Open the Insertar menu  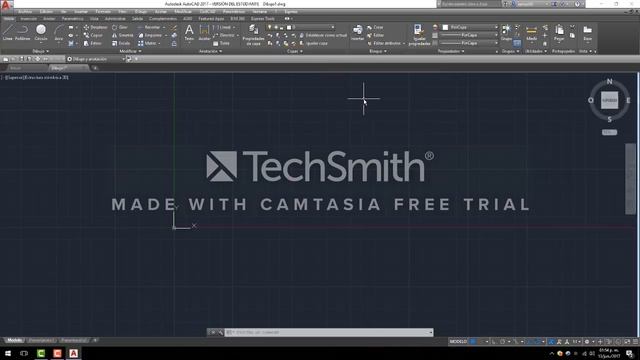pyautogui.click(x=81, y=12)
